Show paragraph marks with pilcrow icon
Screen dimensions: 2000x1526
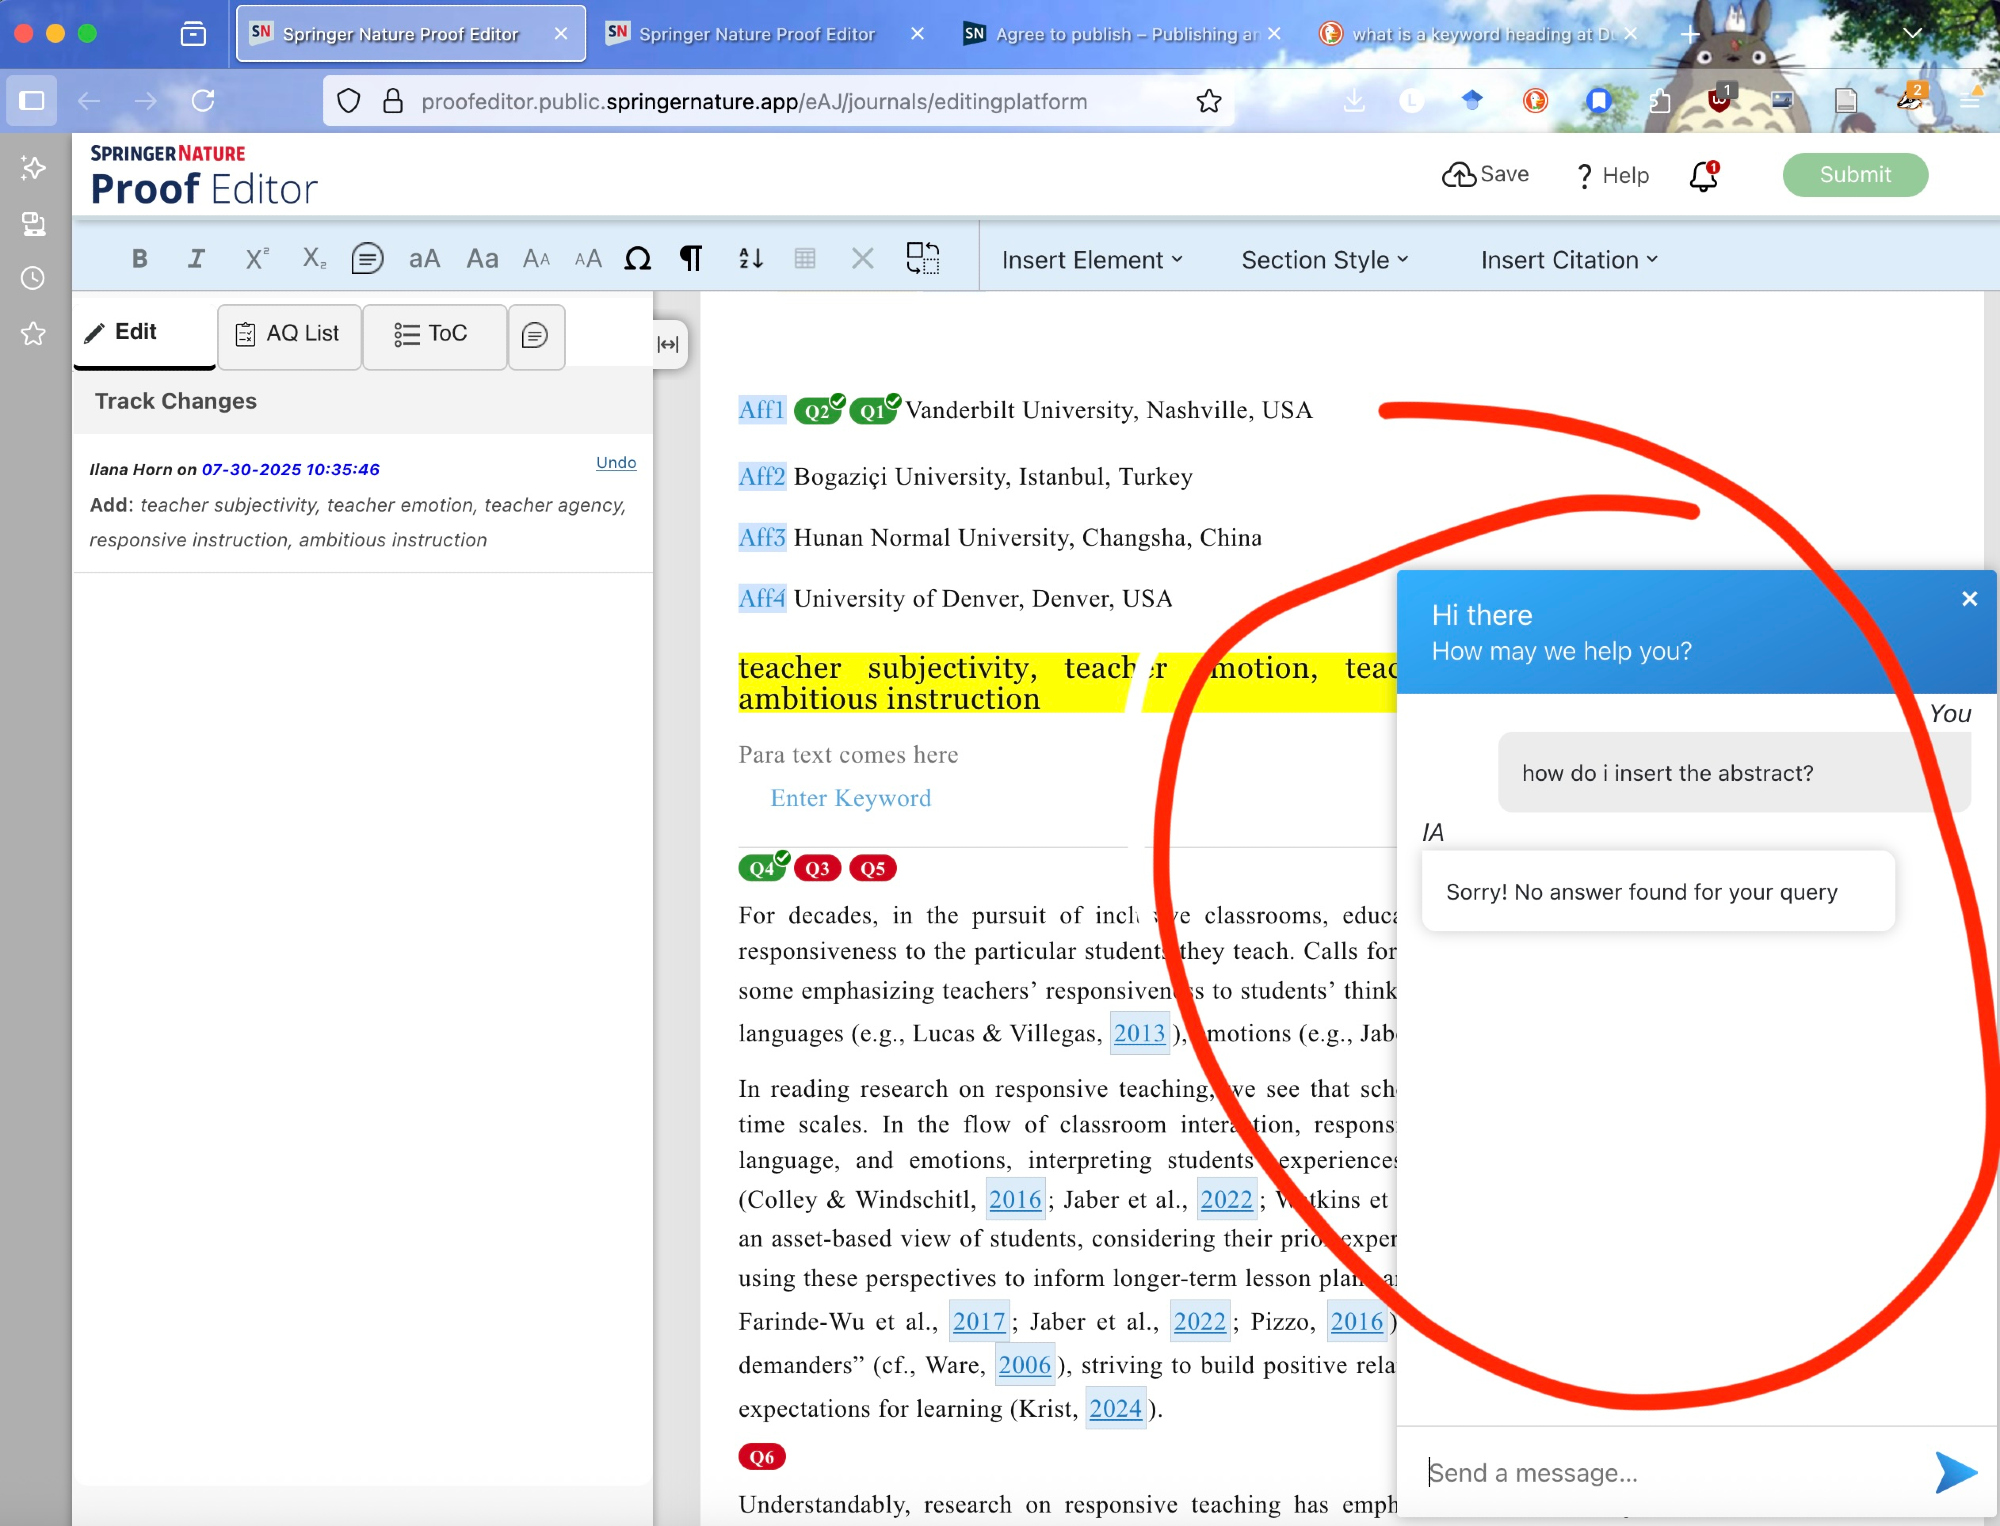coord(690,259)
